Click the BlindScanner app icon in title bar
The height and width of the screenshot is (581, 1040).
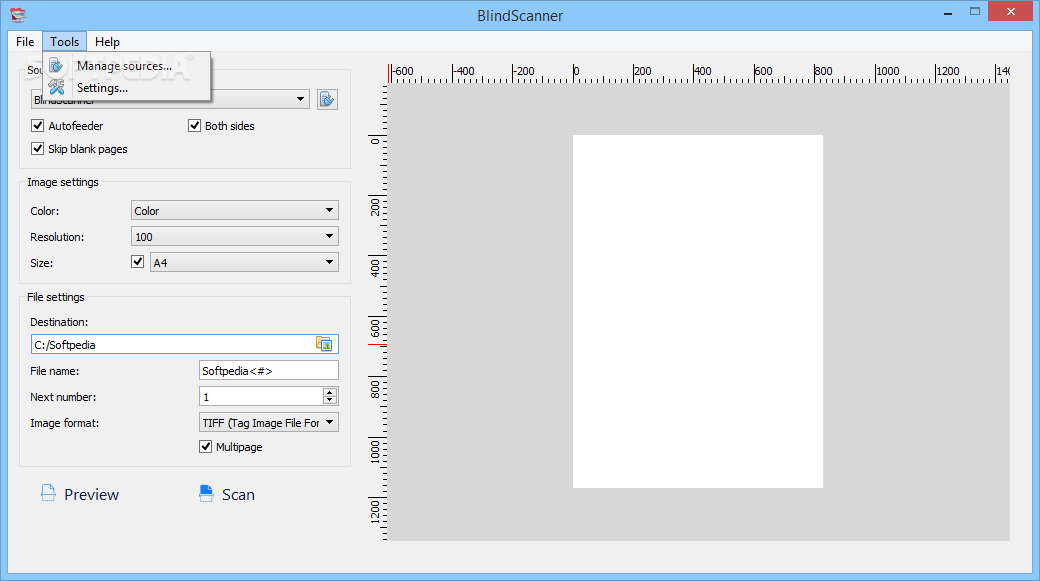pyautogui.click(x=18, y=15)
